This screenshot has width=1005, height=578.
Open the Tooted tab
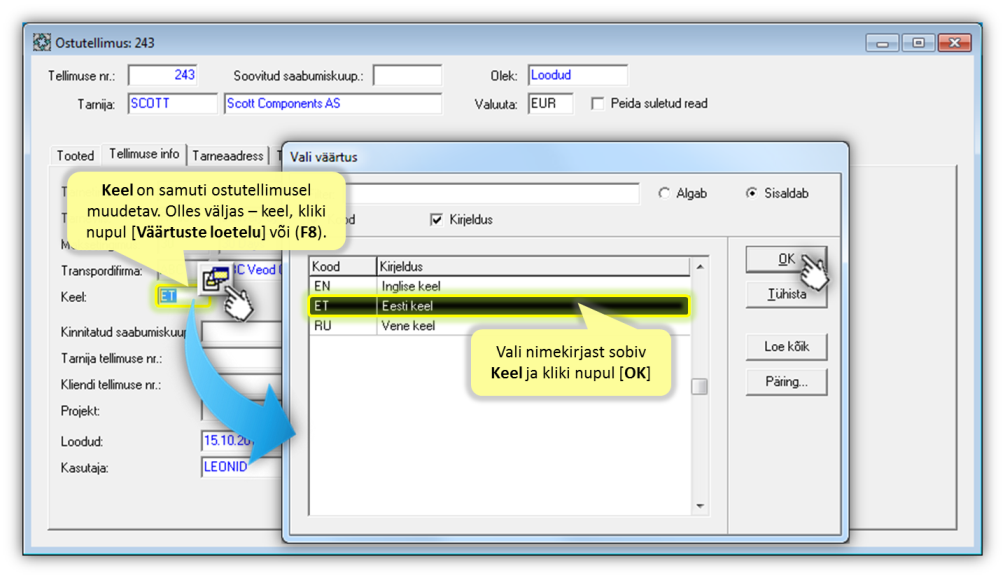tap(75, 156)
